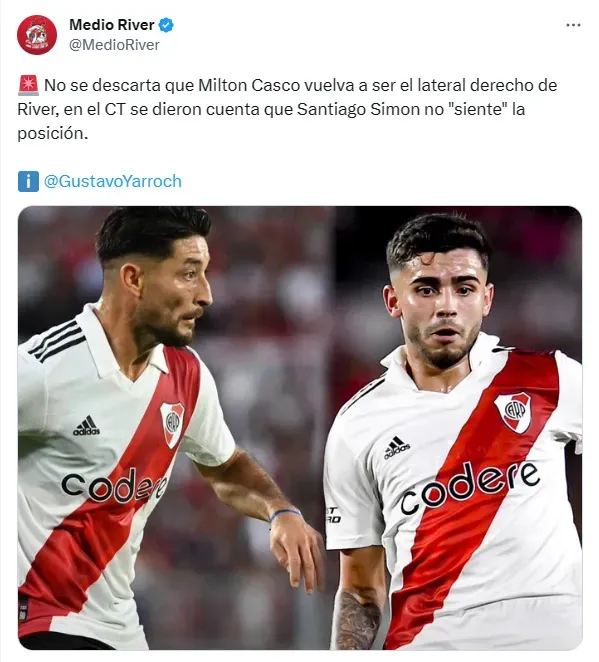This screenshot has width=599, height=662.
Task: Click the codere sponsor on right jersey
Action: [x=469, y=488]
